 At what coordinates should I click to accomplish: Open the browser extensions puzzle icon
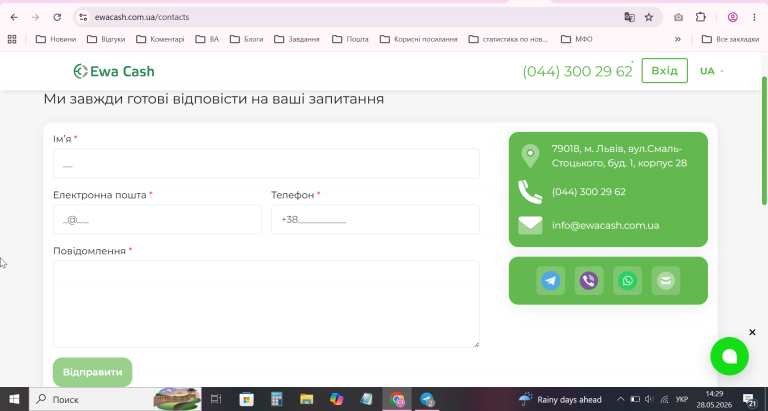coord(701,17)
